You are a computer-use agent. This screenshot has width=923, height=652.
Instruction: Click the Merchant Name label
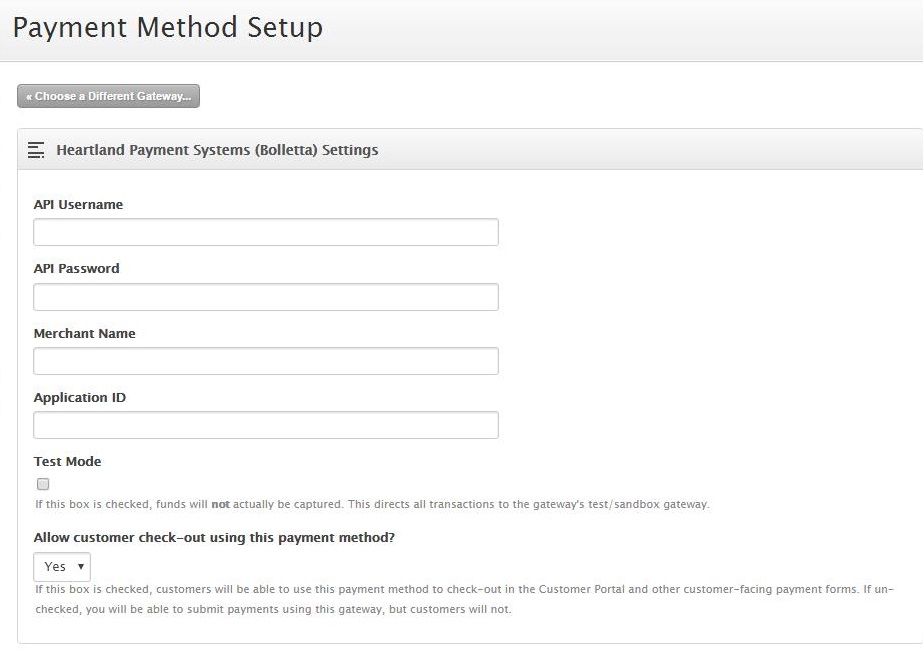tap(85, 333)
